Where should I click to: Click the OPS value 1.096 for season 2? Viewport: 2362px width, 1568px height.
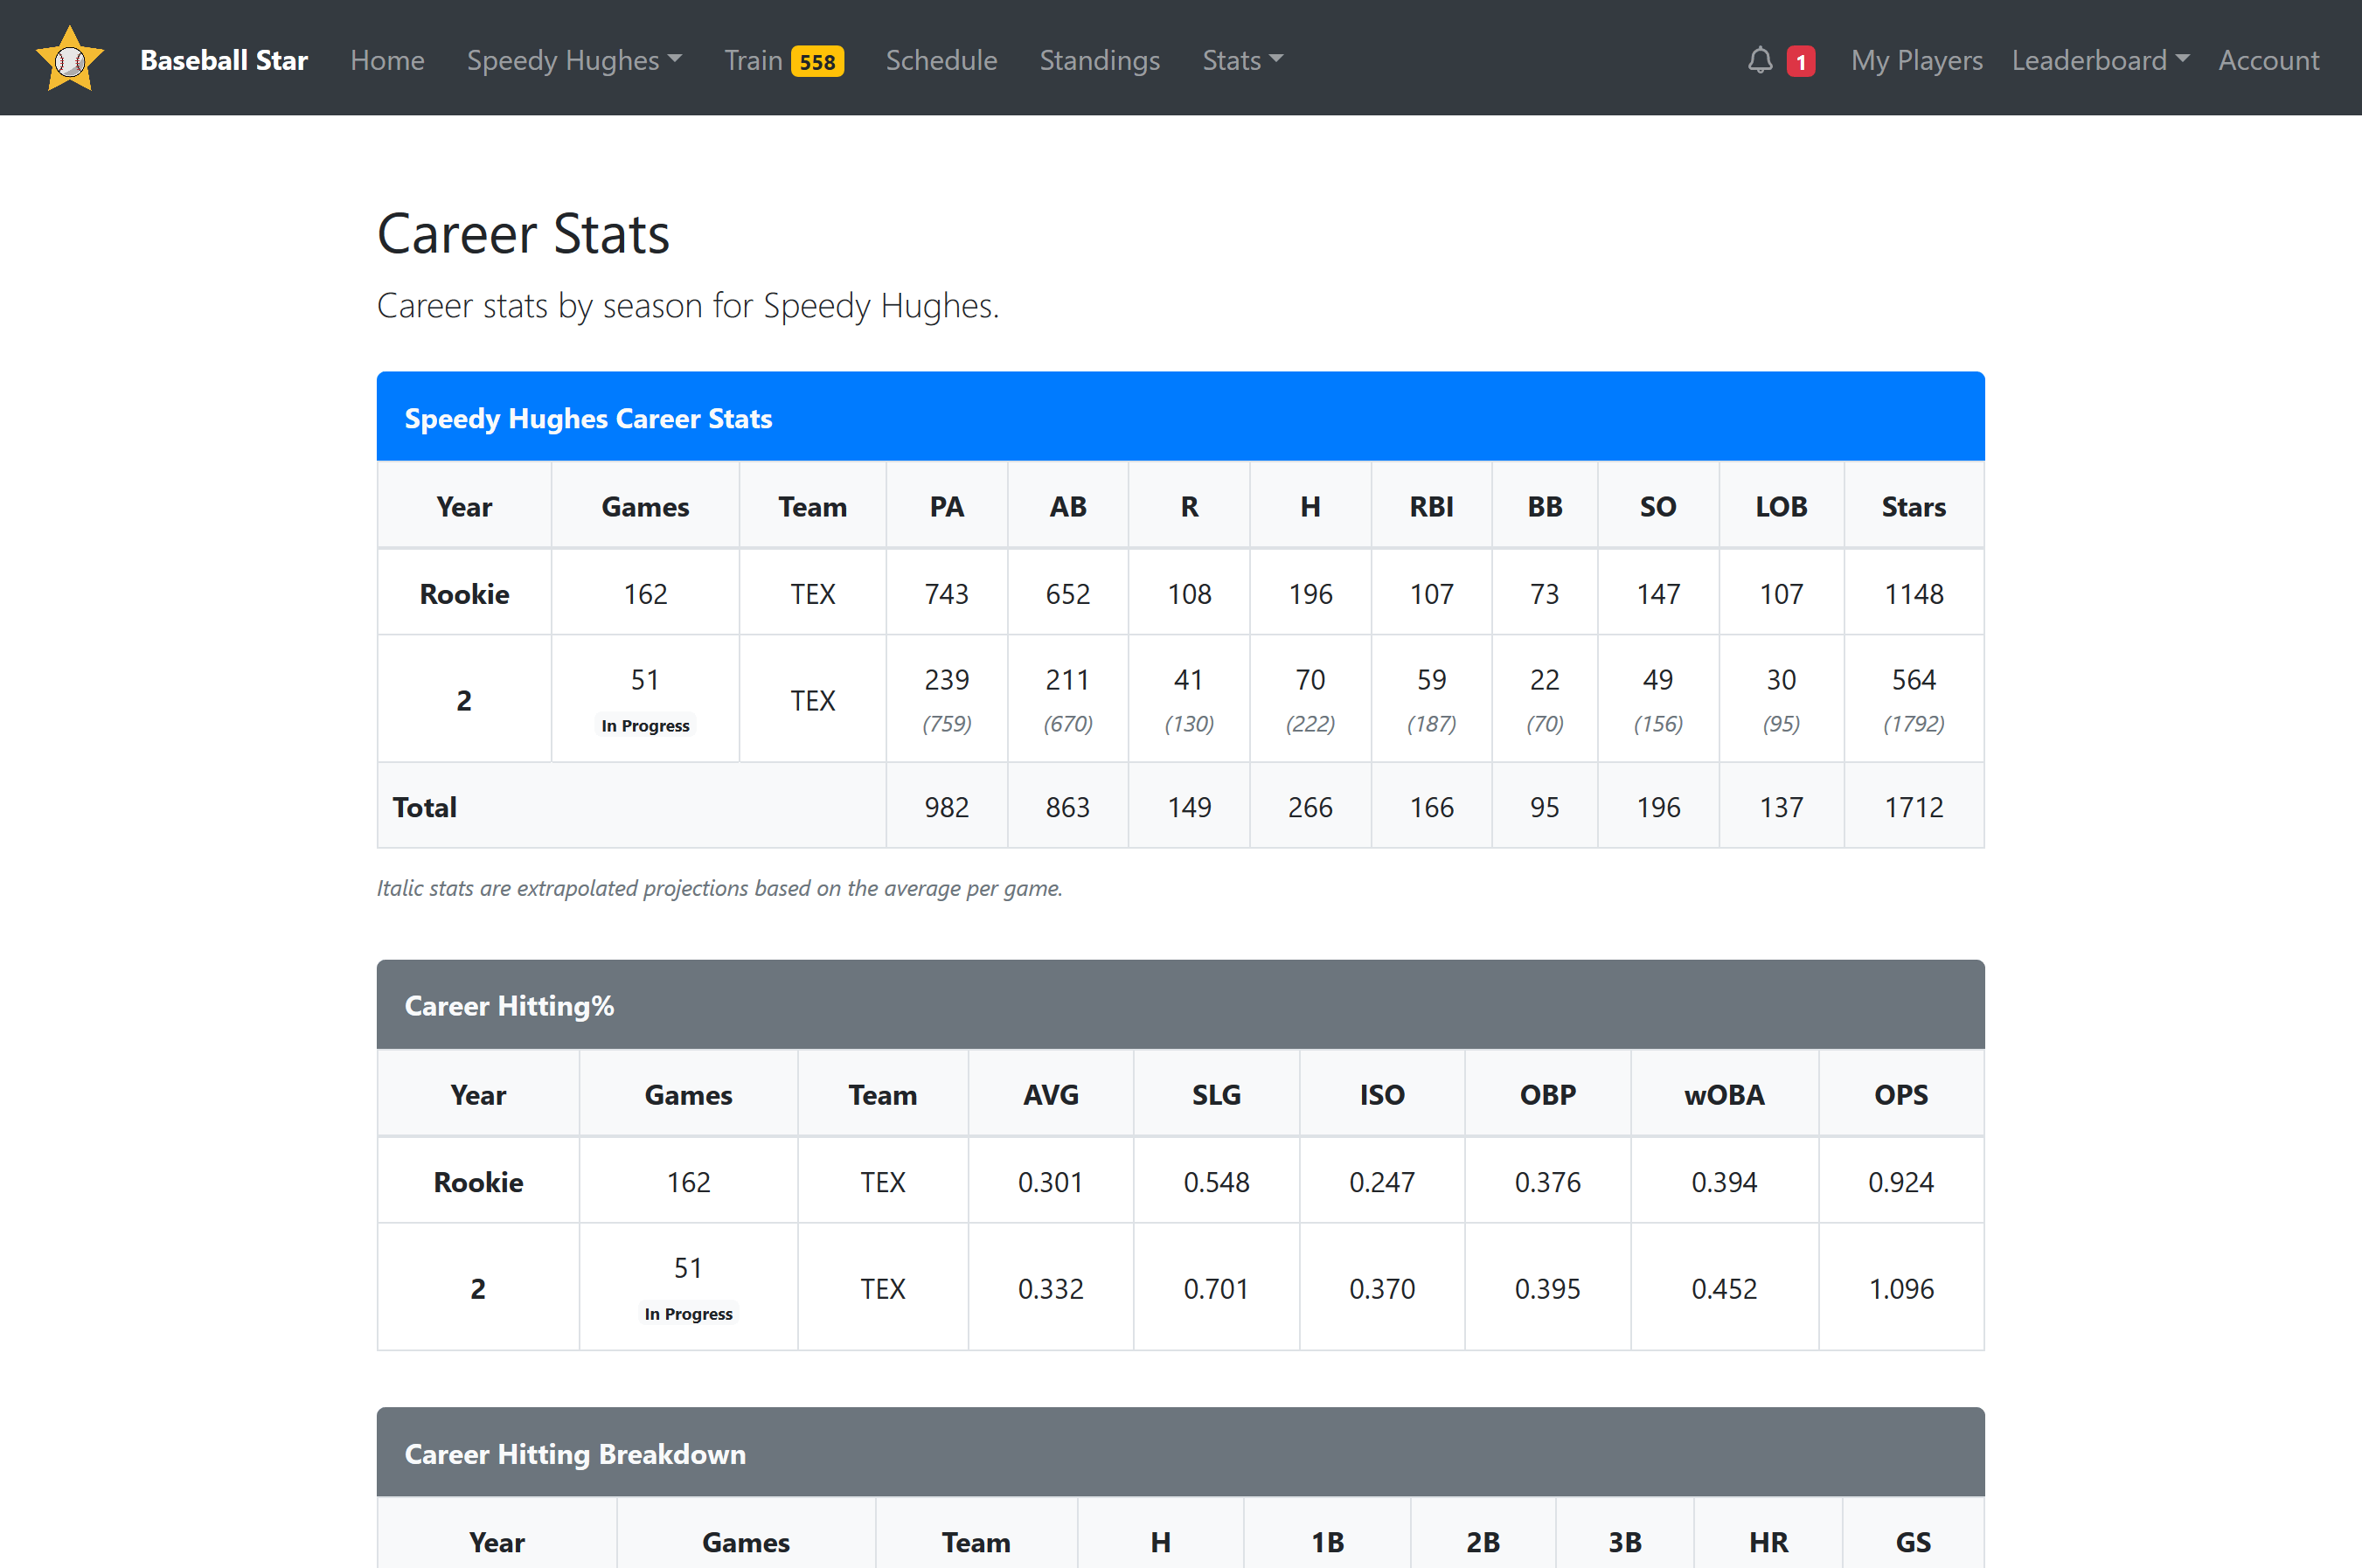point(1901,1288)
